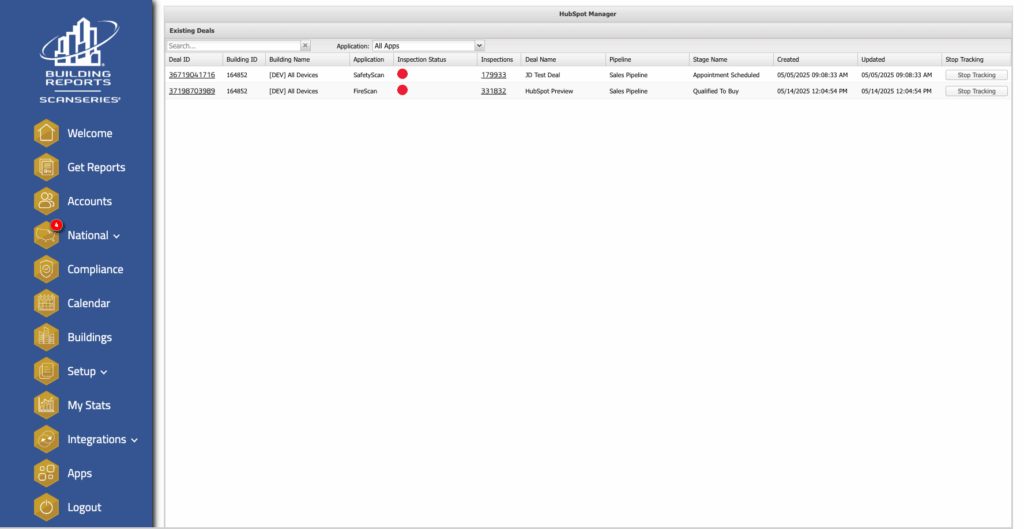Screen dimensions: 1024x529
Task: Open Get Reports icon in sidebar
Action: point(46,167)
